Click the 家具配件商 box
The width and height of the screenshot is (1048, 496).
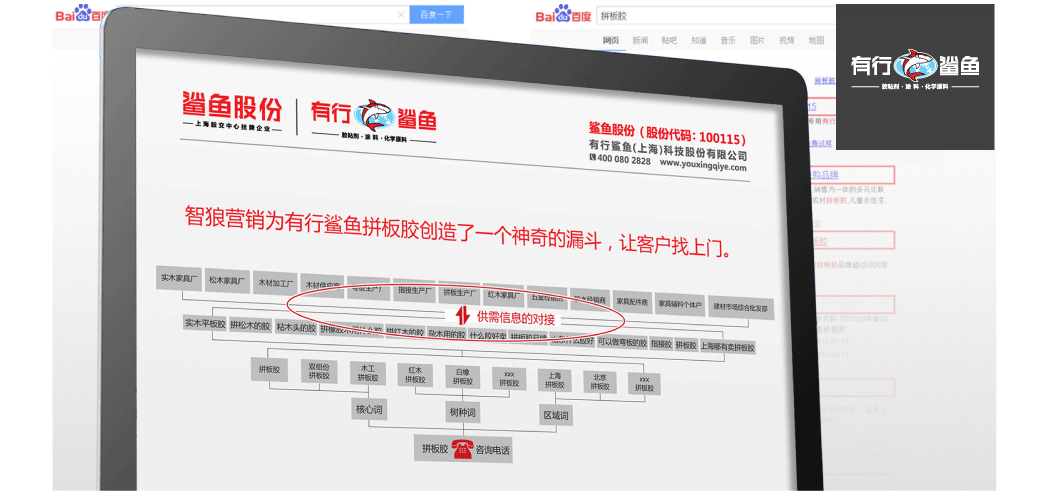pos(632,301)
